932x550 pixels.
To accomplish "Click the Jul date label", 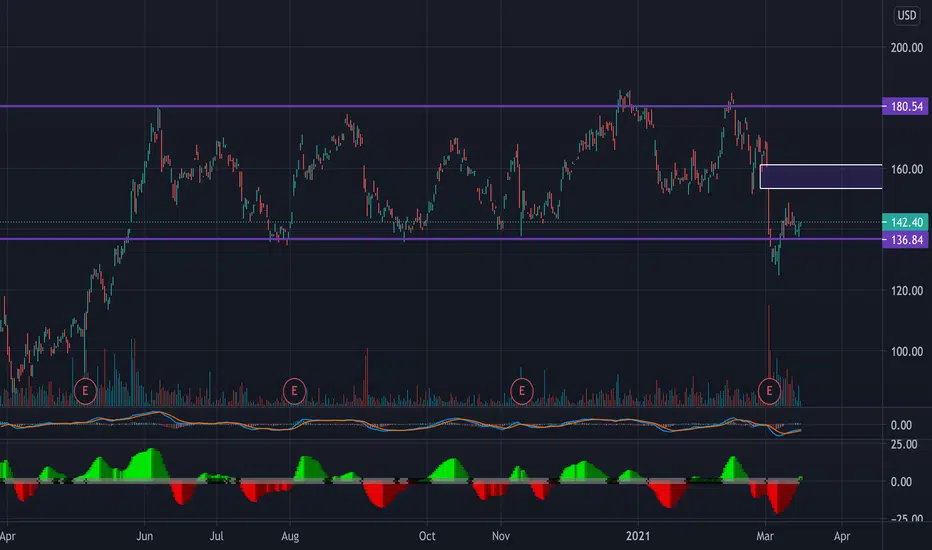I will coord(216,536).
